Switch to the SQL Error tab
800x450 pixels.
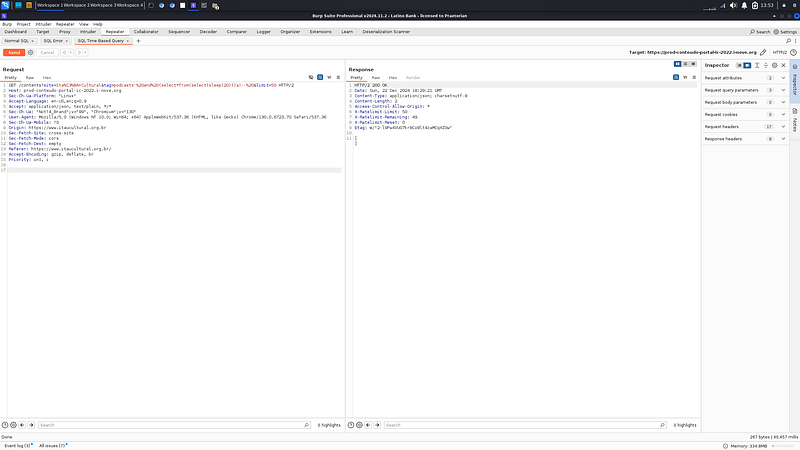click(53, 41)
